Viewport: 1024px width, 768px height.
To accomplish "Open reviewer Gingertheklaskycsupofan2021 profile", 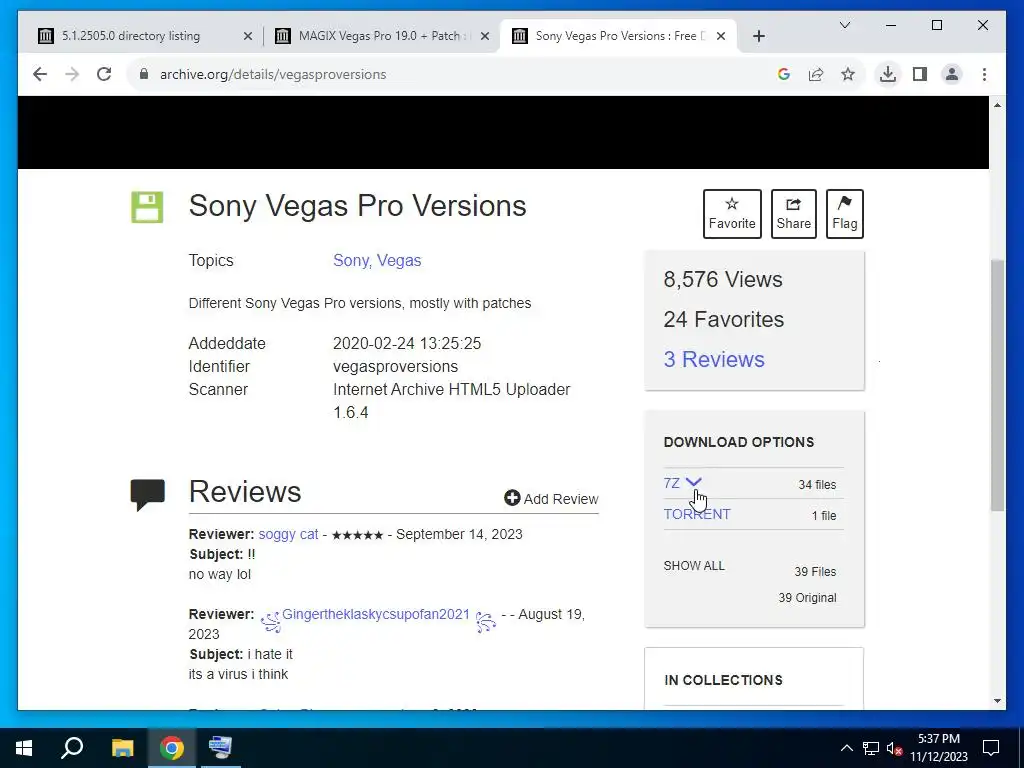I will tap(376, 614).
